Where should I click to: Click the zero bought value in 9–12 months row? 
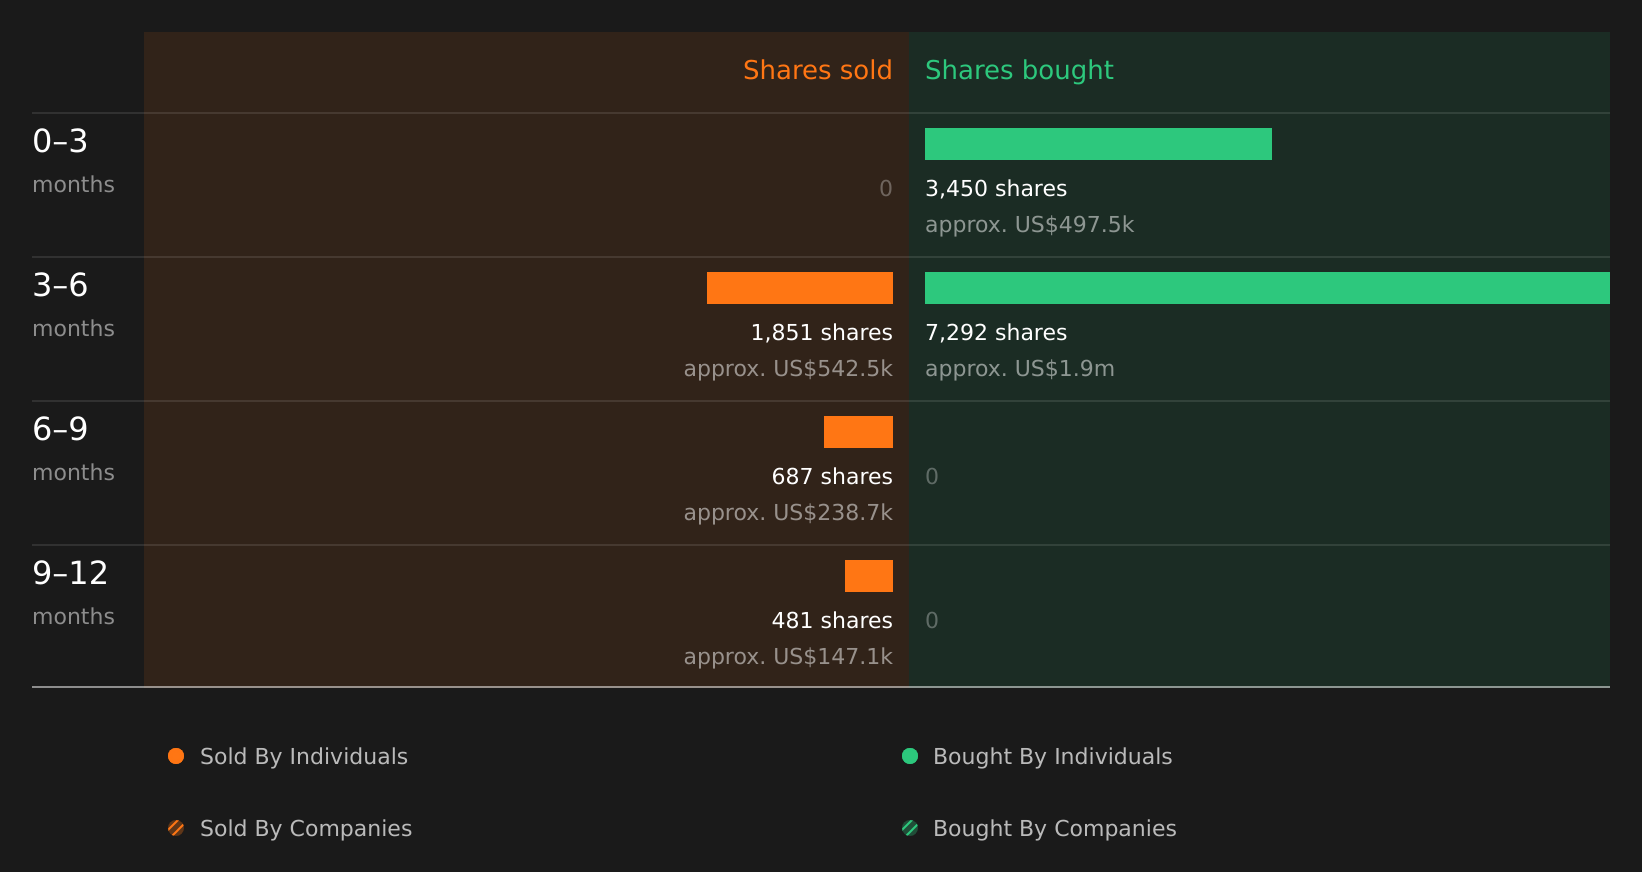pyautogui.click(x=932, y=621)
